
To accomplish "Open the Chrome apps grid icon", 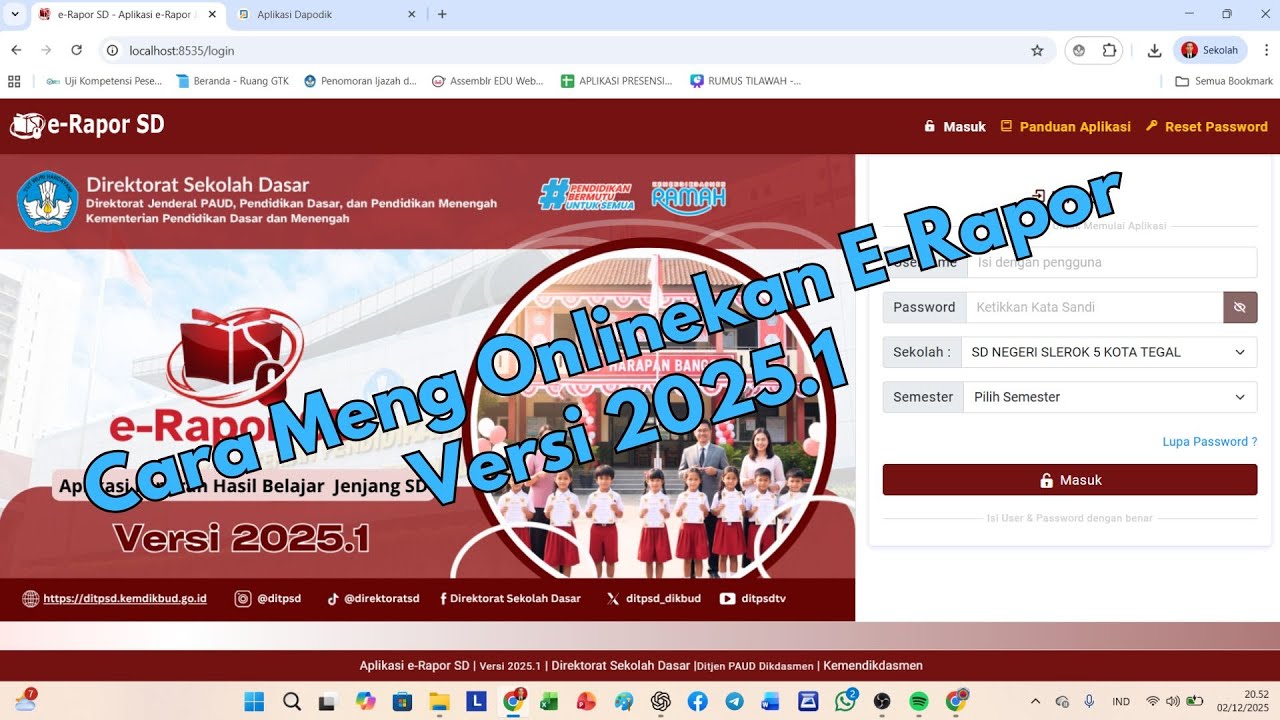I will pyautogui.click(x=14, y=81).
